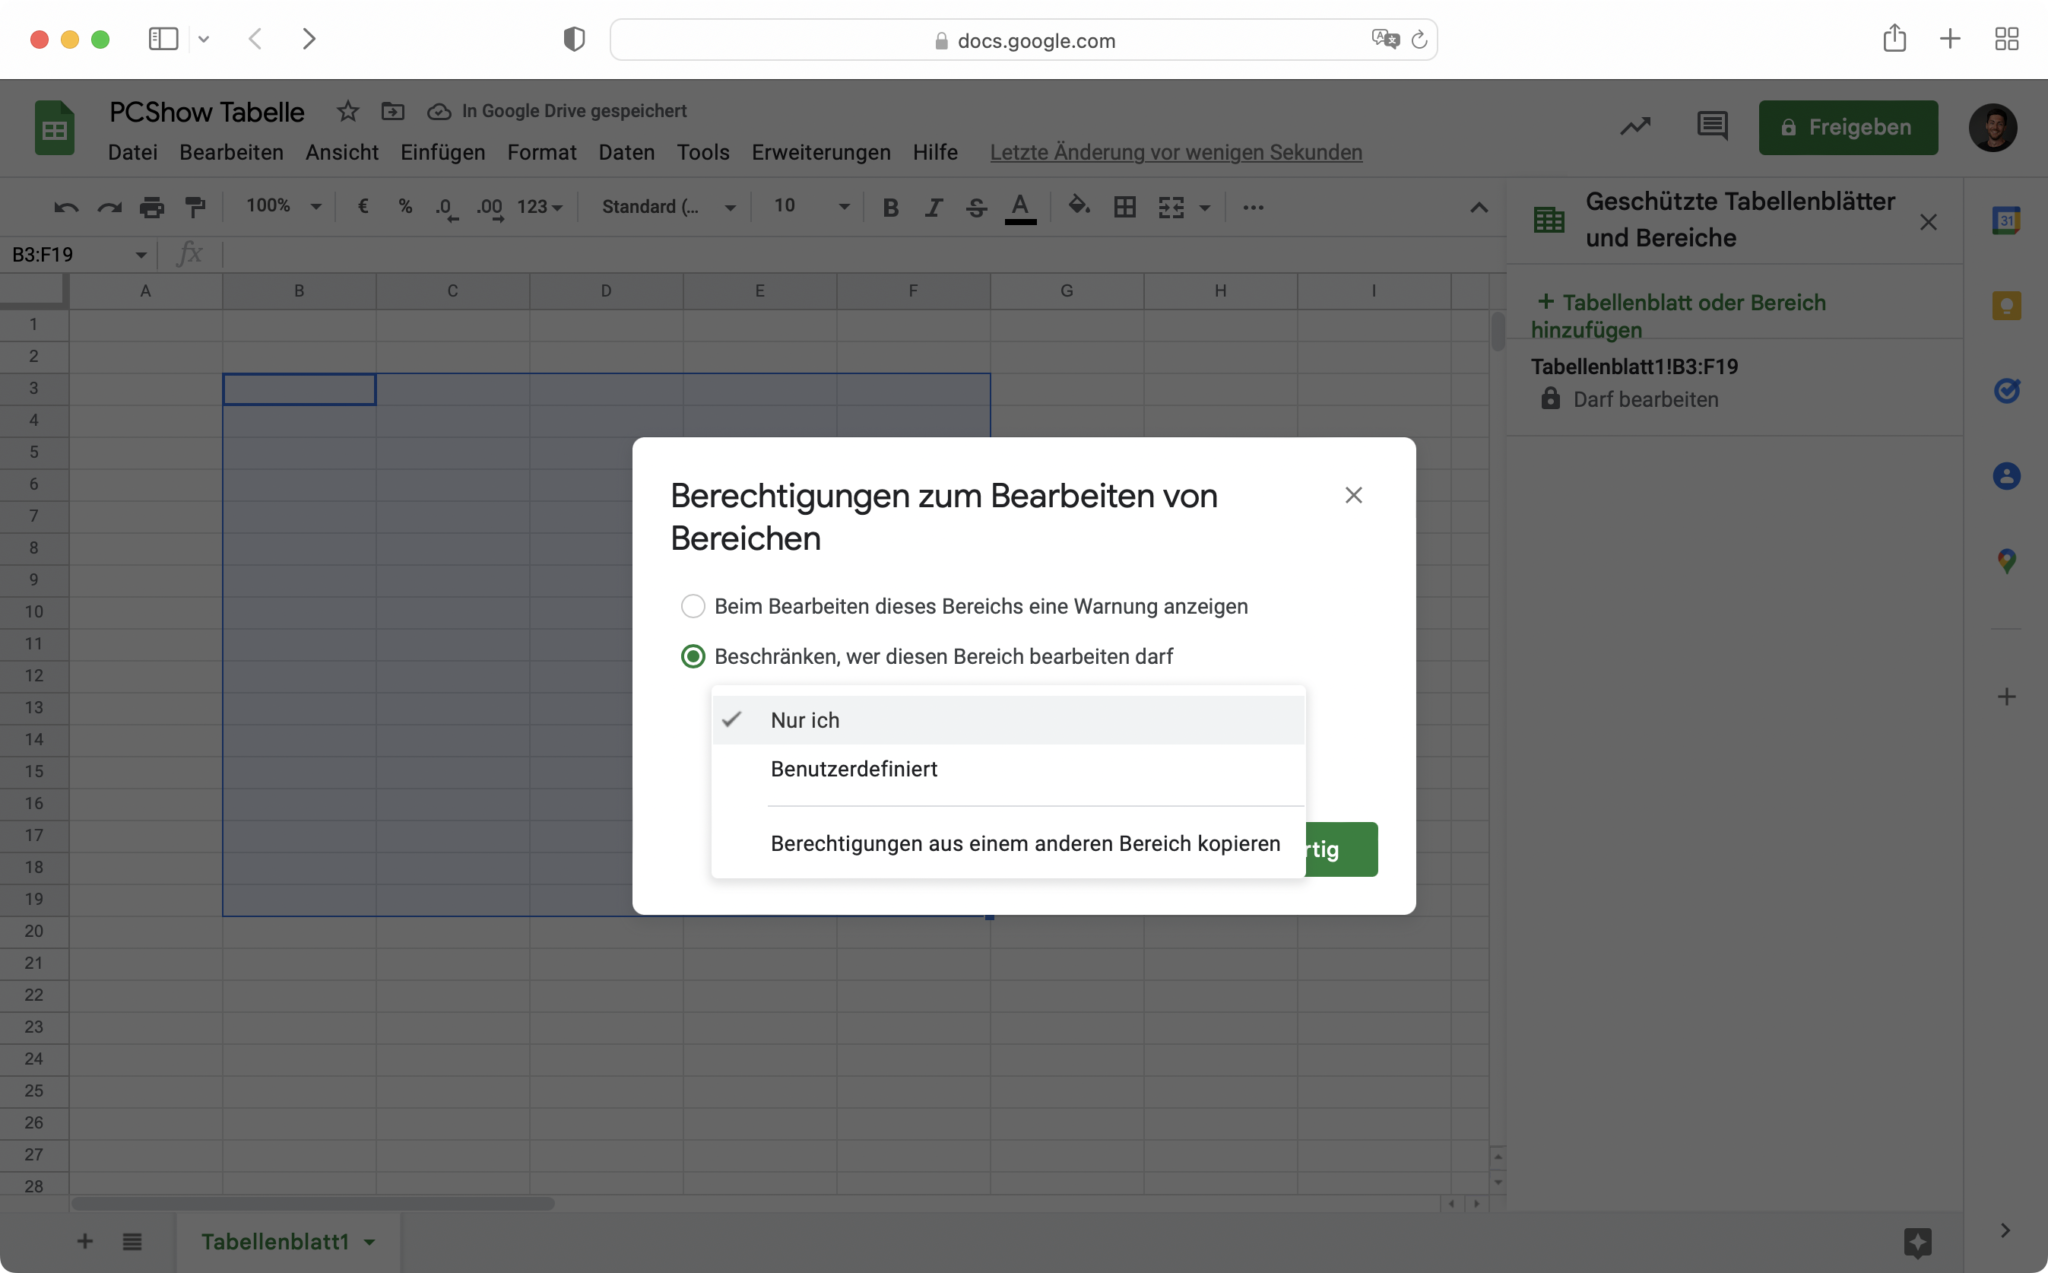Choose 'Beim Bearbeiten dieses Bereichs eine Warnung anzeigen'
The height and width of the screenshot is (1273, 2048).
point(692,606)
